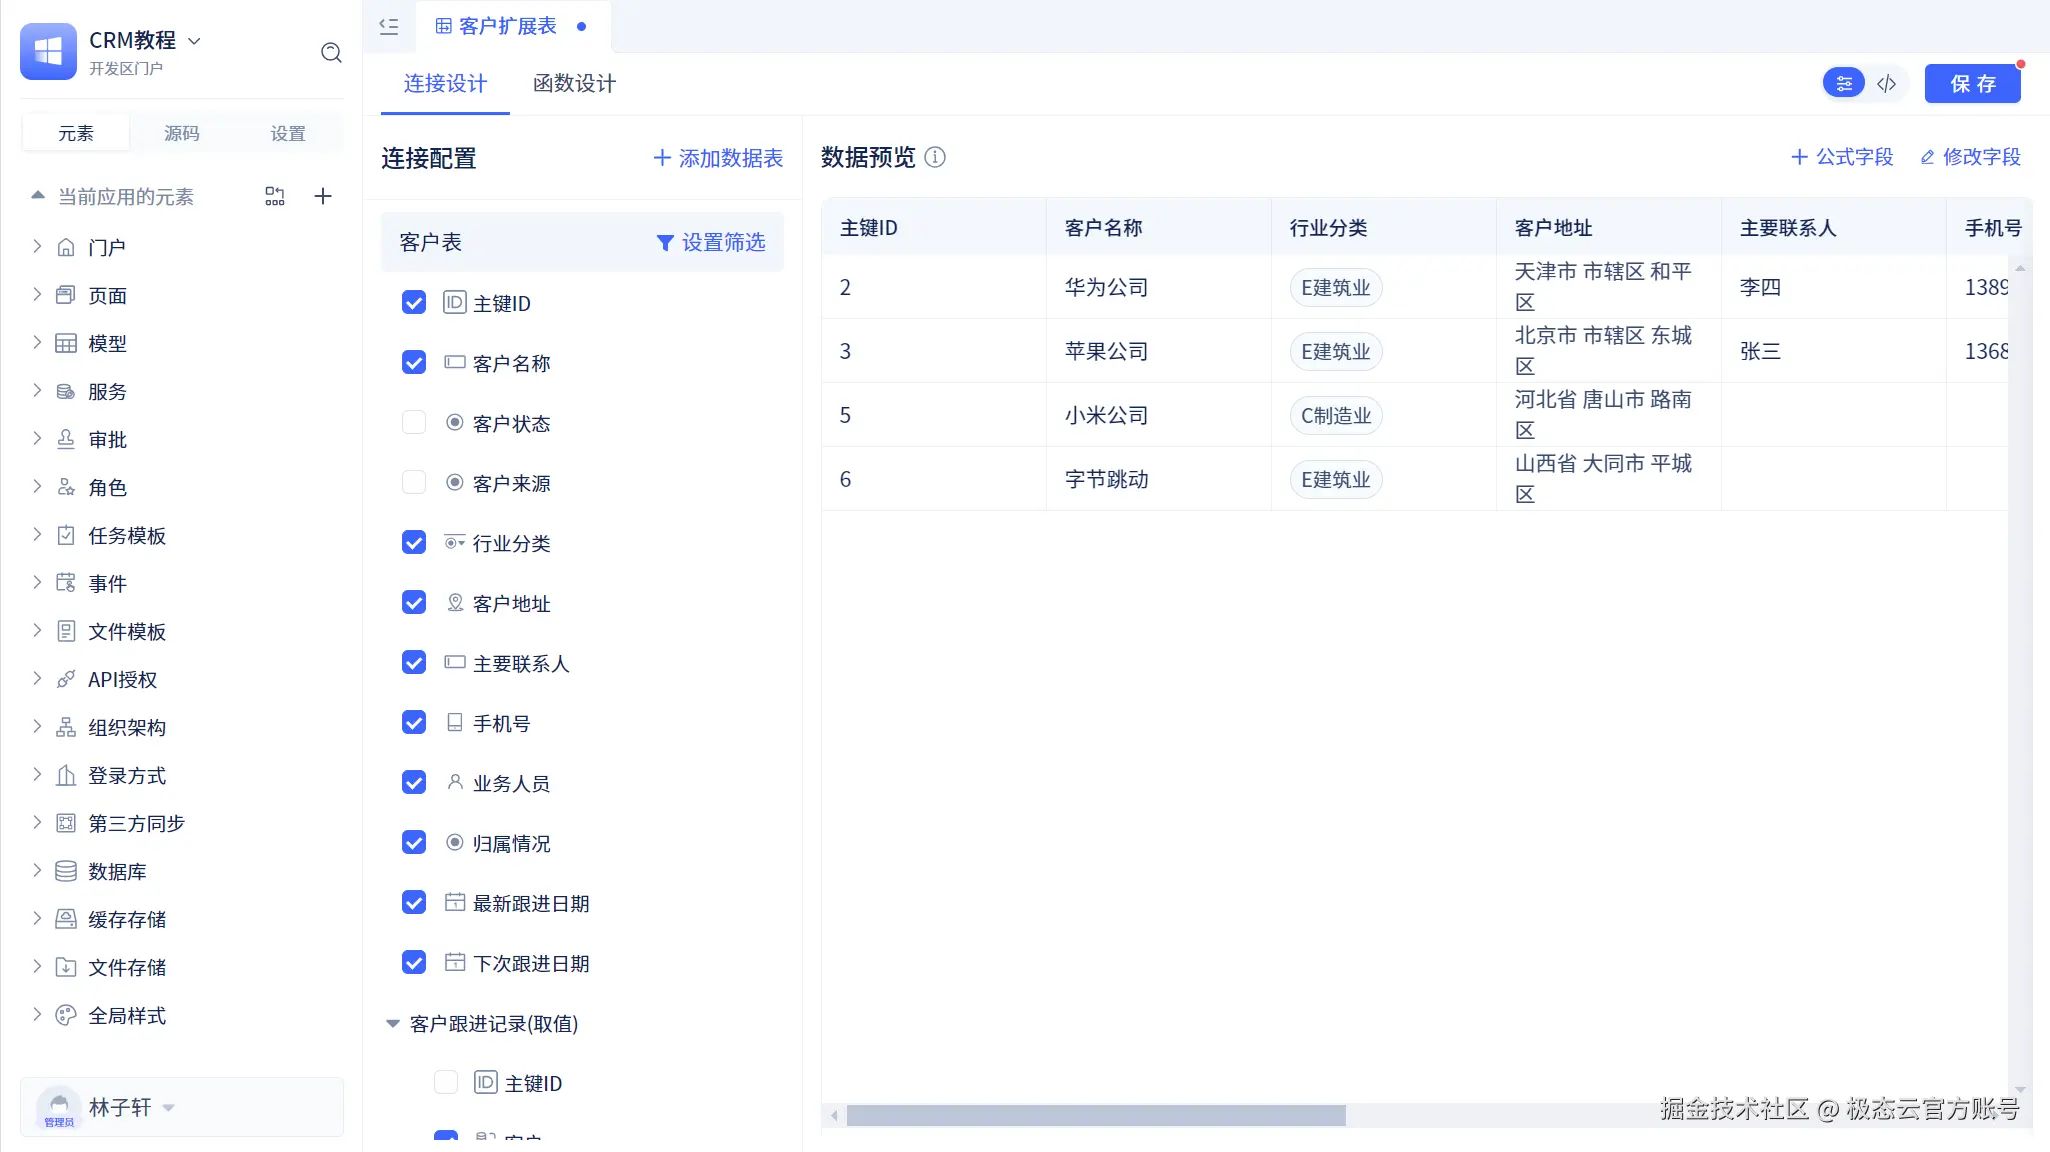Click 设置筛选 on 客户表

[711, 243]
